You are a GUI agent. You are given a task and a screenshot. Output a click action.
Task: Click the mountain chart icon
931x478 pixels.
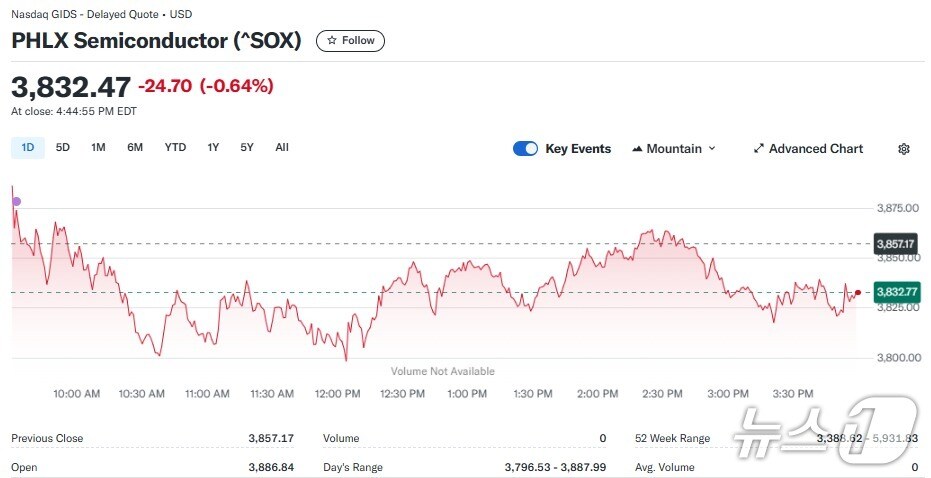tap(637, 149)
